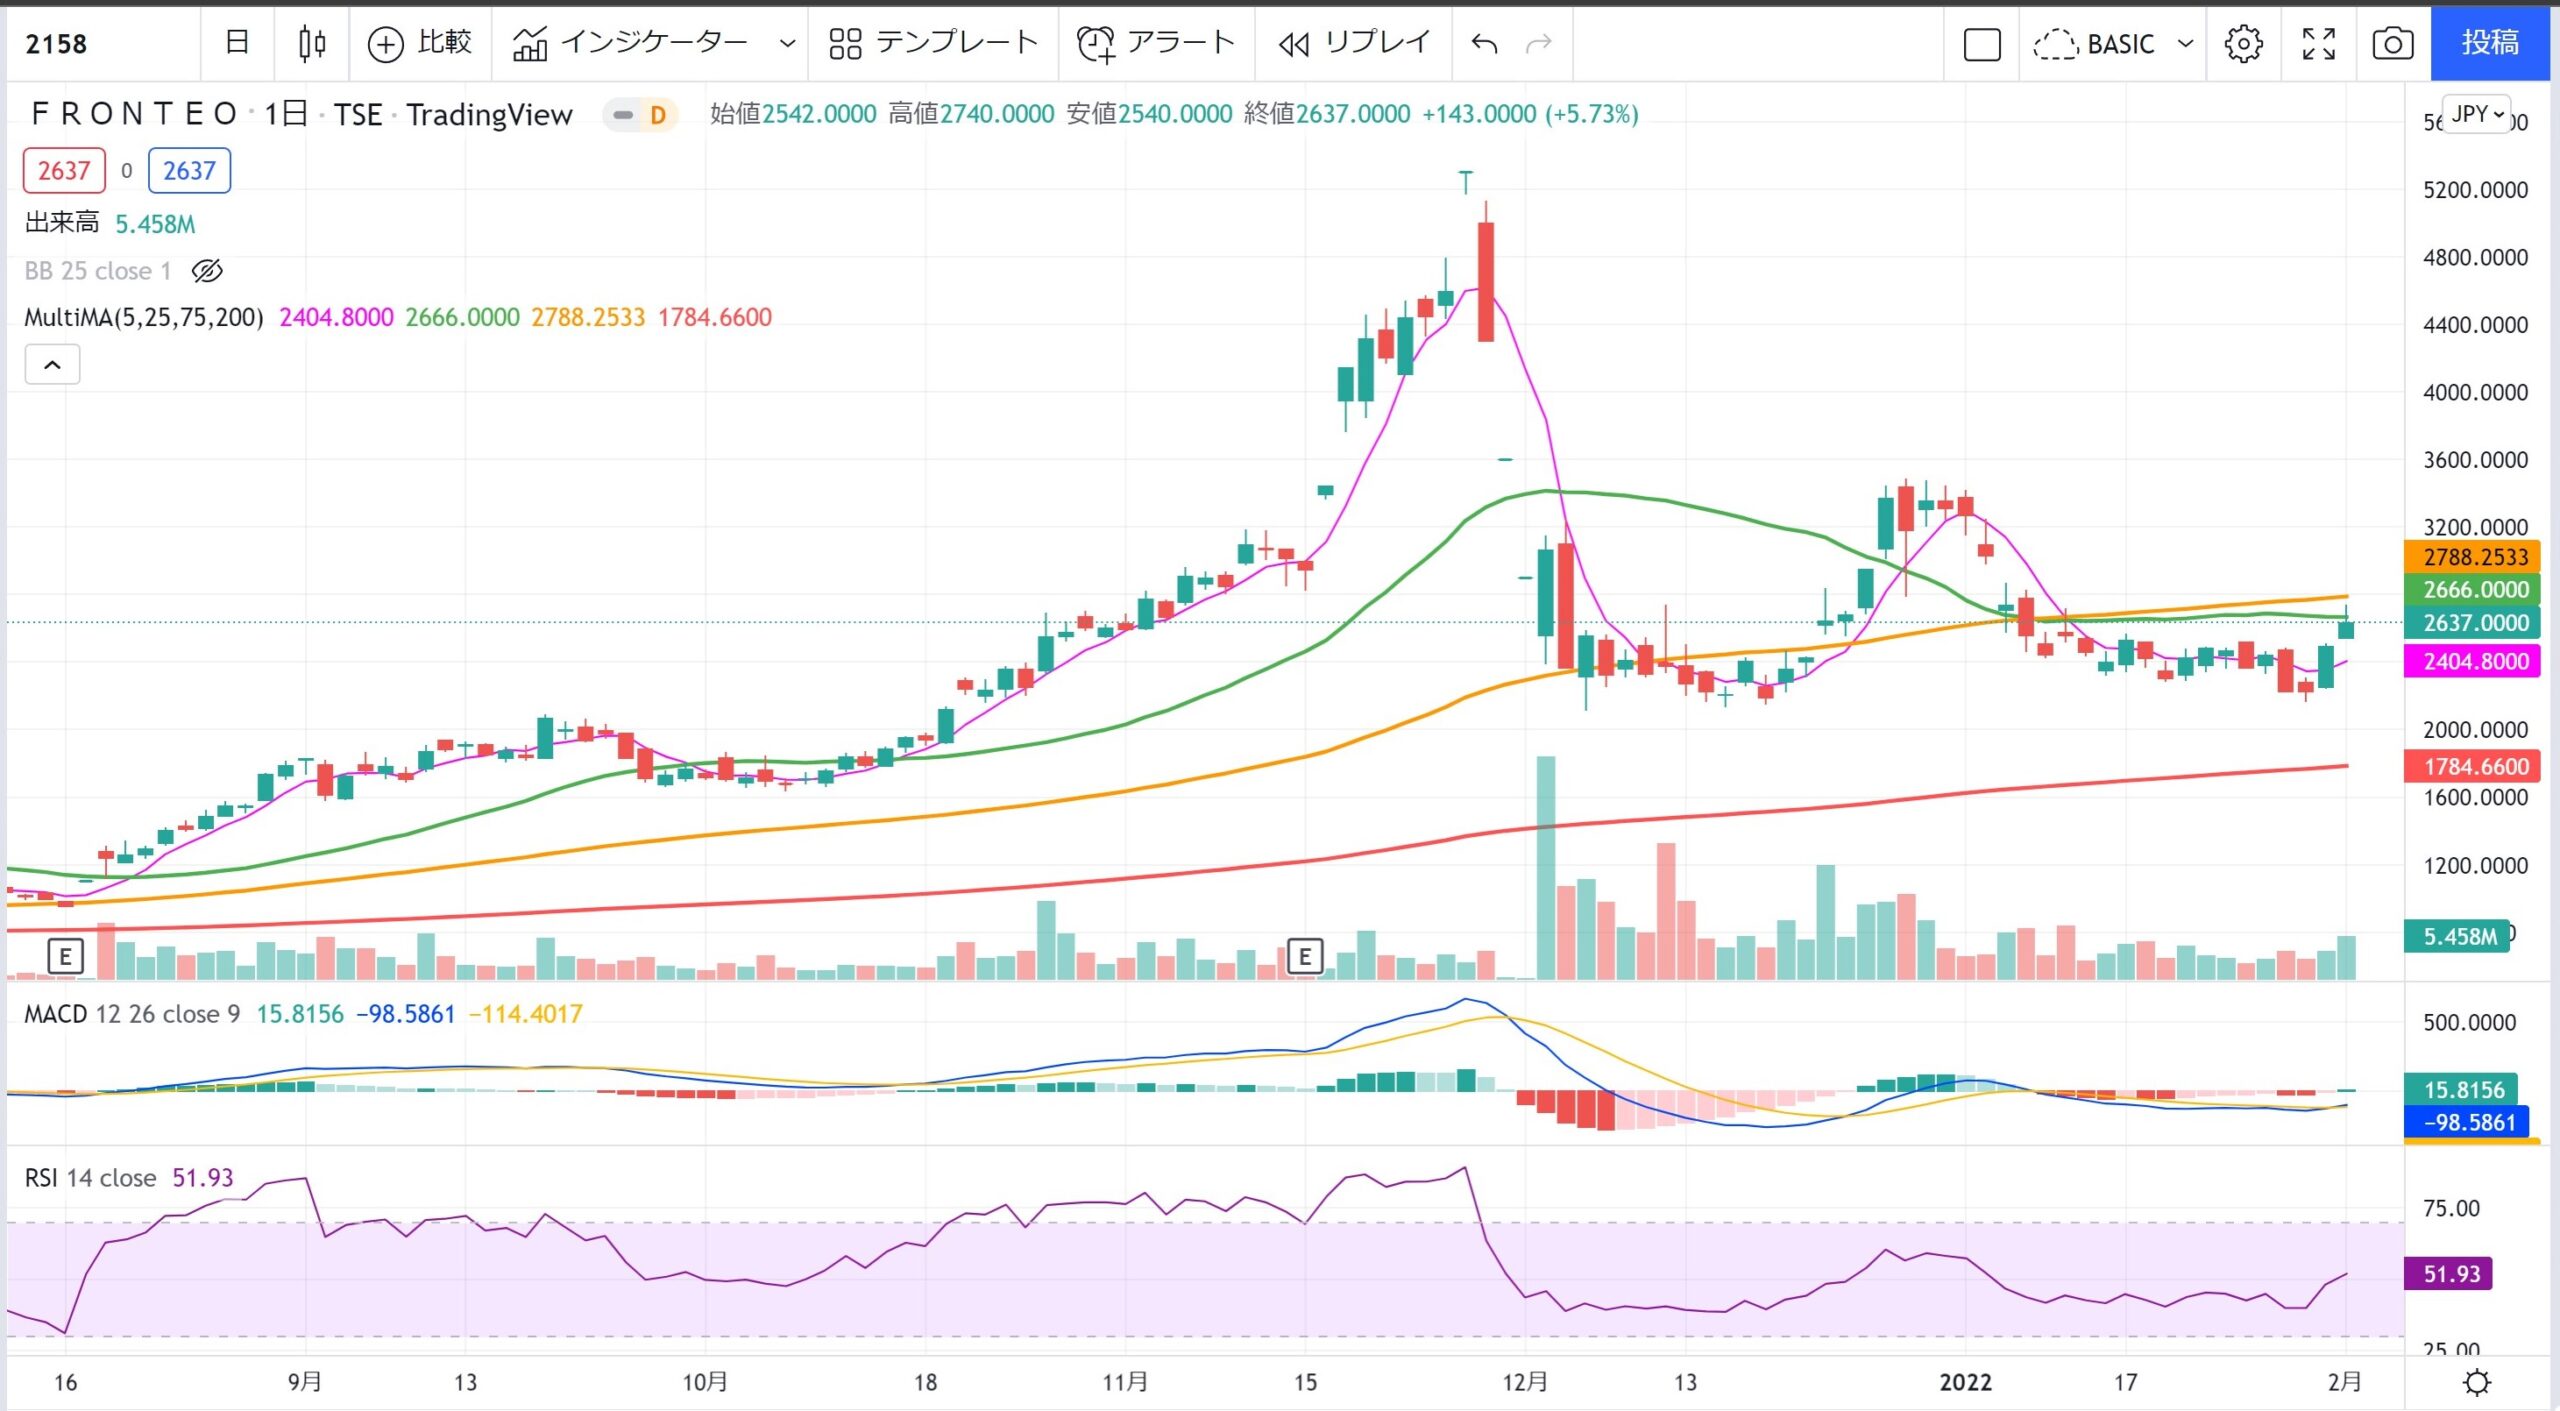Select the MultiMA(5,25,75,200) indicator legend
The height and width of the screenshot is (1411, 2560).
pos(144,317)
